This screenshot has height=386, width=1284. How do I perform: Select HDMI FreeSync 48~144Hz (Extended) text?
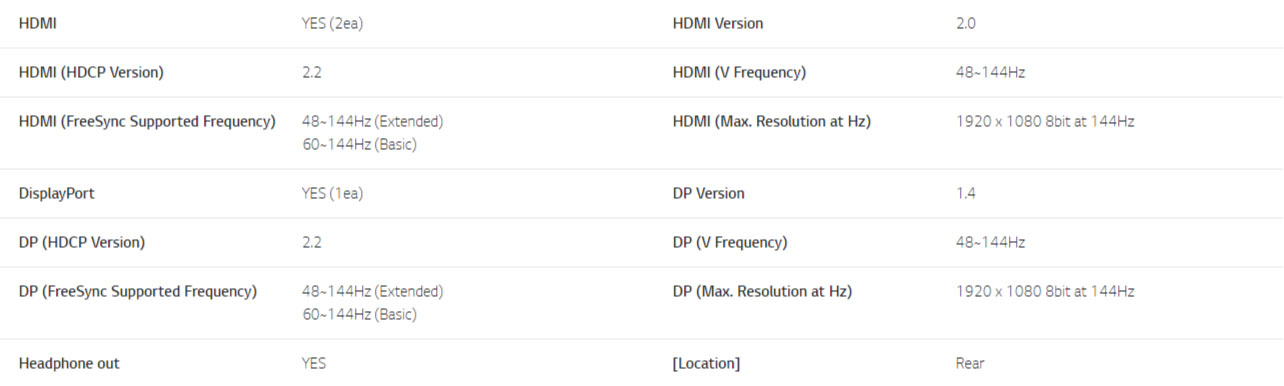coord(372,121)
